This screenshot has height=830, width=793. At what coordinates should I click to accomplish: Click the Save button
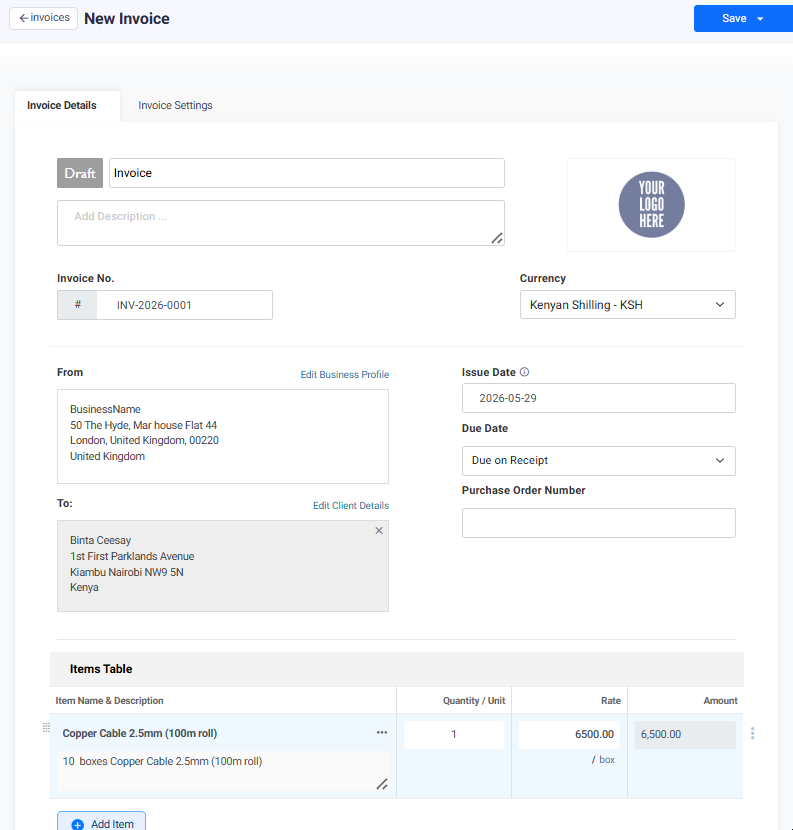point(734,19)
